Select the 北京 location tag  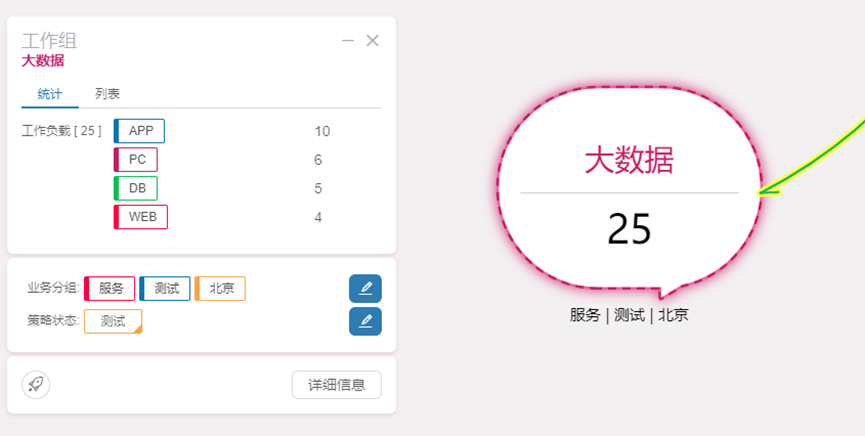(220, 289)
